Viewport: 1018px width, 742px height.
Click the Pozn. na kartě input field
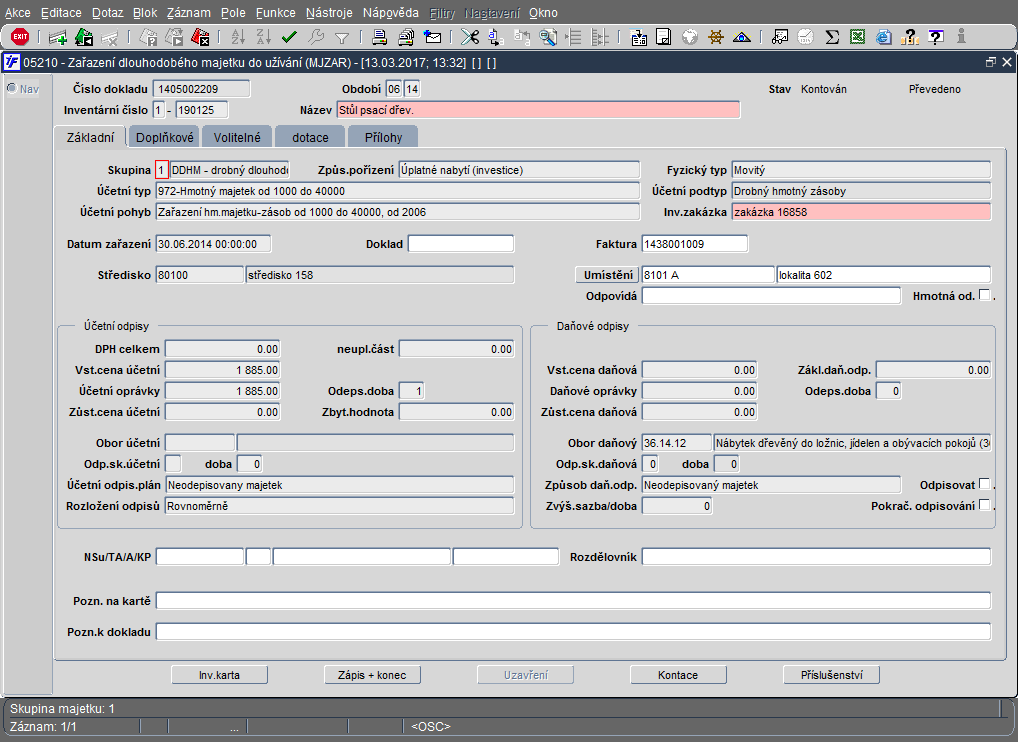tap(573, 601)
